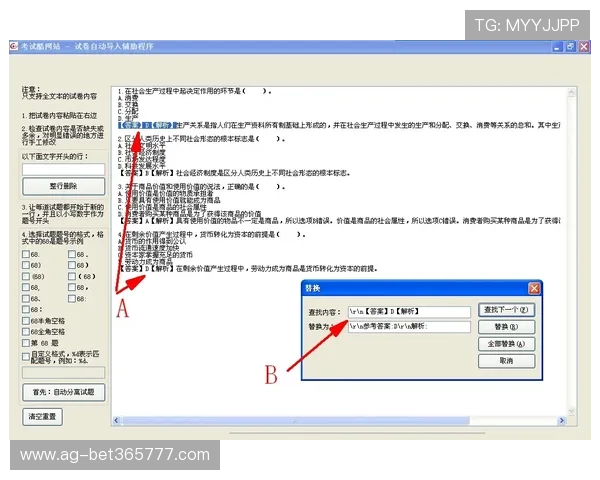Viewport: 600px width, 480px height.
Task: Click option "D. 科技发展水平" of question 2
Action: pos(142,166)
